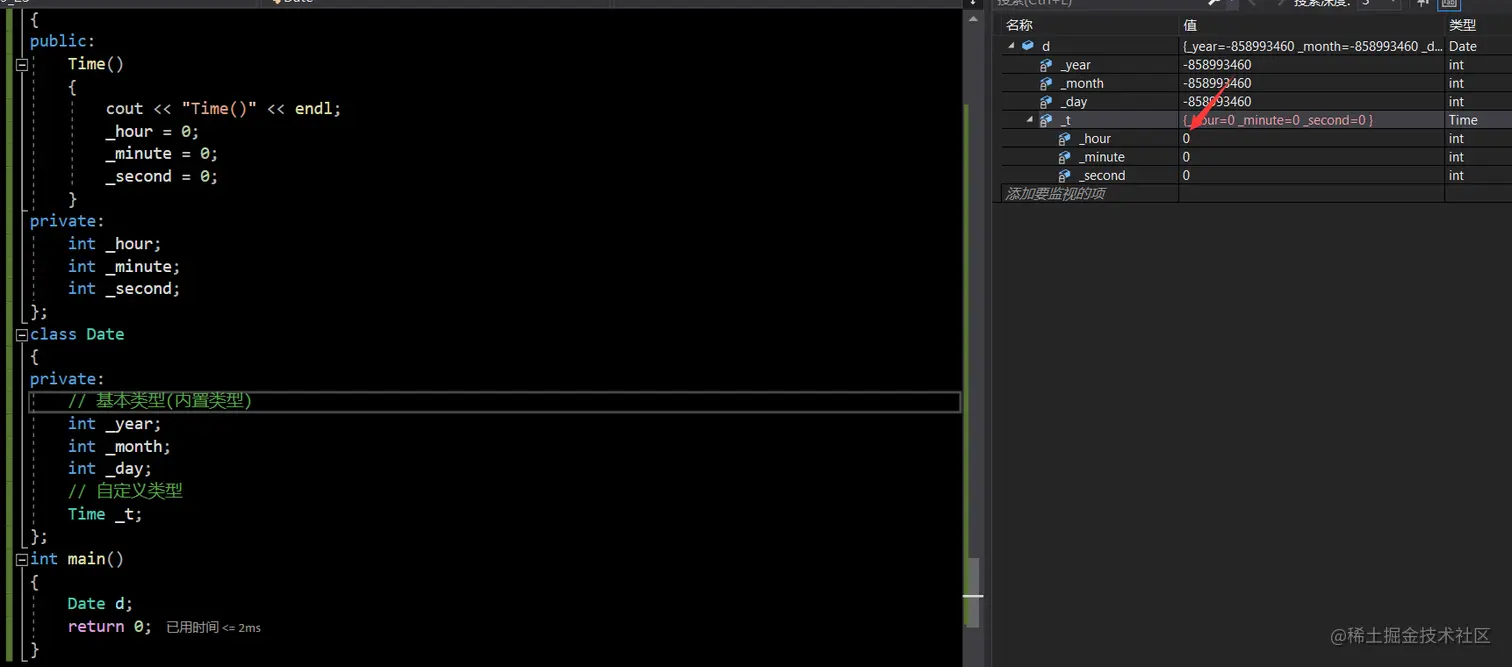The height and width of the screenshot is (667, 1512).
Task: Click the cout << "Time()" << endl; line
Action: point(223,109)
